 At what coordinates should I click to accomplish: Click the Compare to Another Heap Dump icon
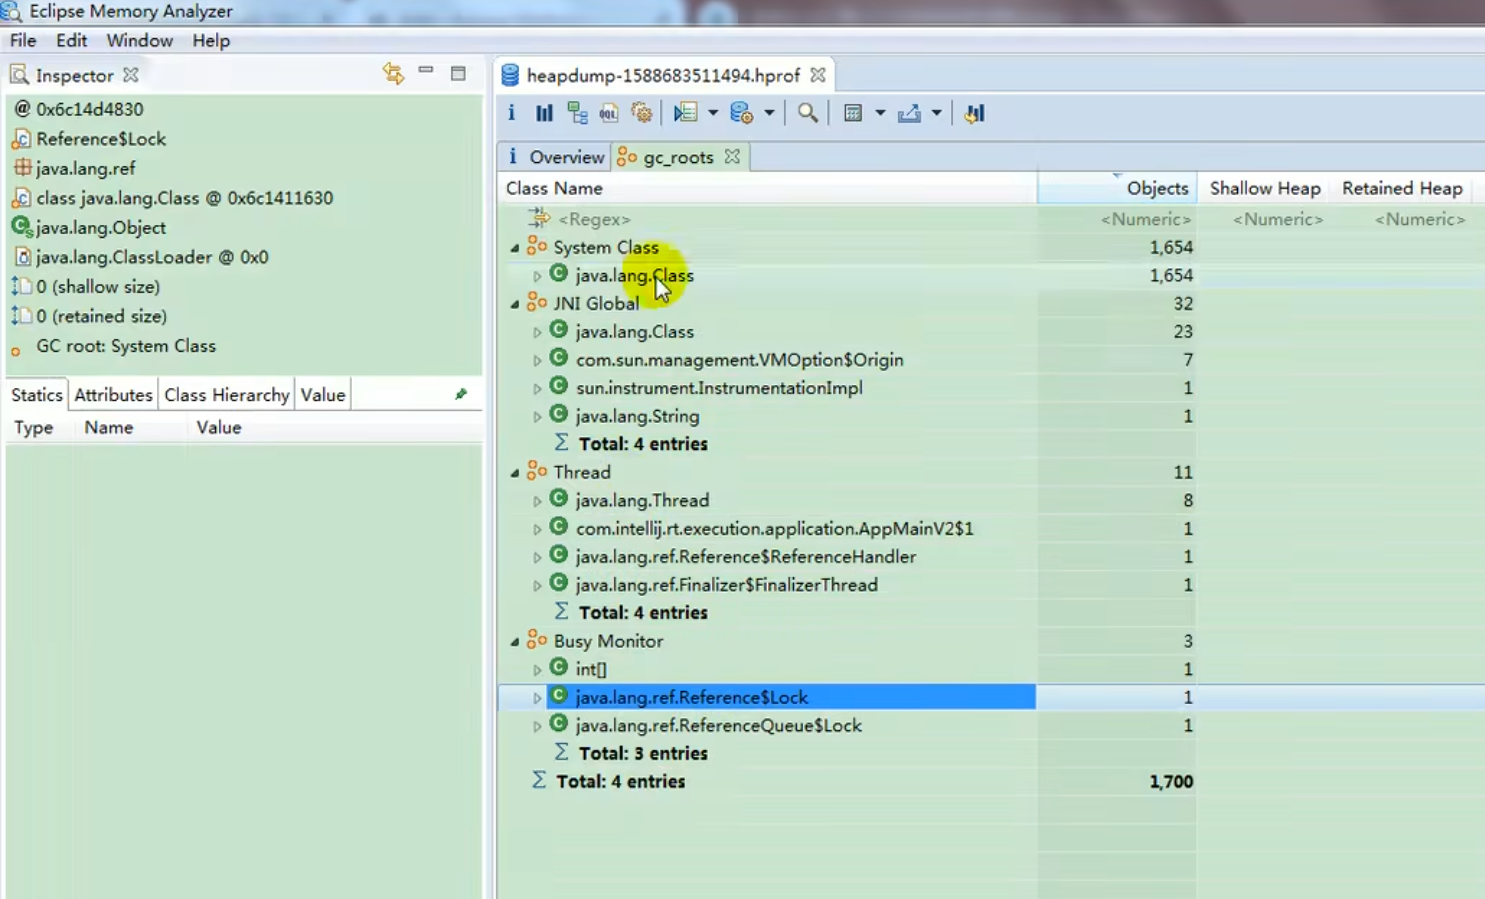tap(975, 113)
